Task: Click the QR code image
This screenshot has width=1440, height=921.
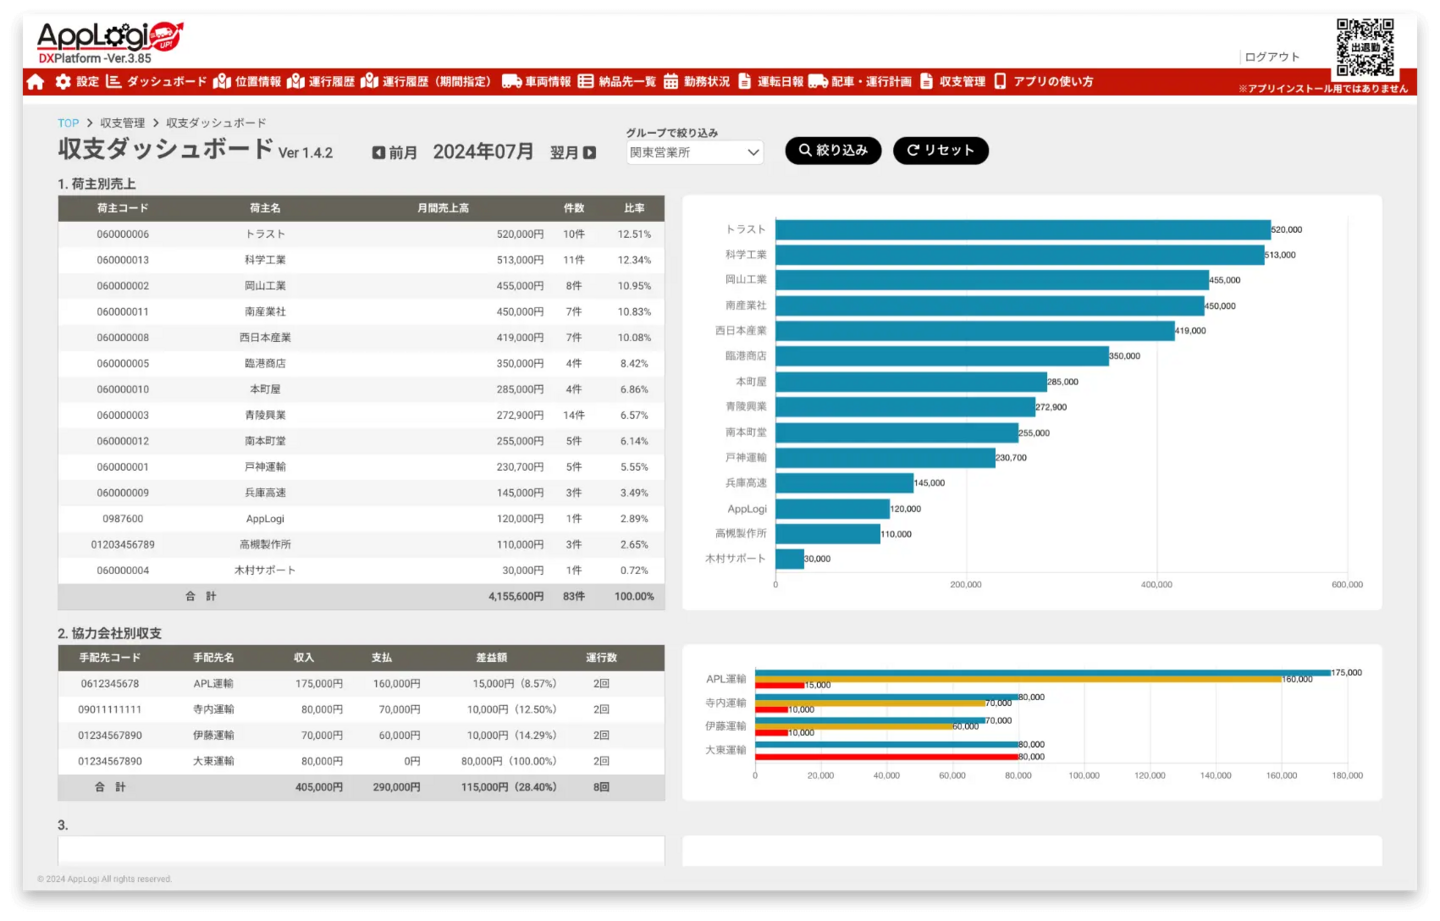Action: pos(1365,47)
